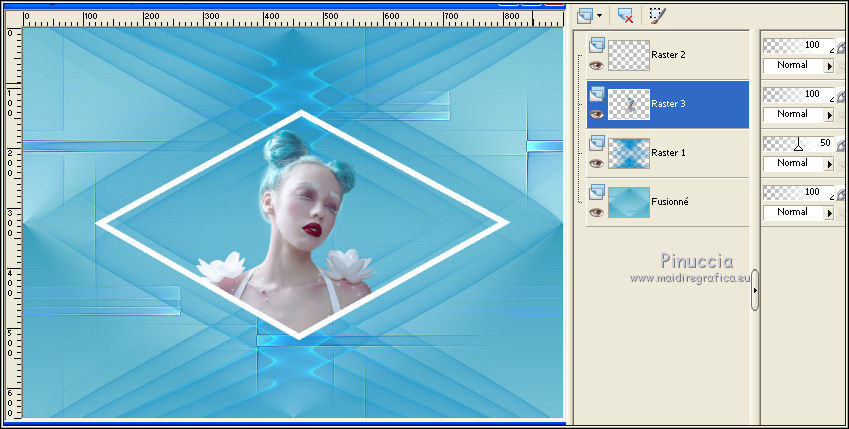Click the Fusionné layer thumbnail
The height and width of the screenshot is (429, 849).
(x=629, y=202)
